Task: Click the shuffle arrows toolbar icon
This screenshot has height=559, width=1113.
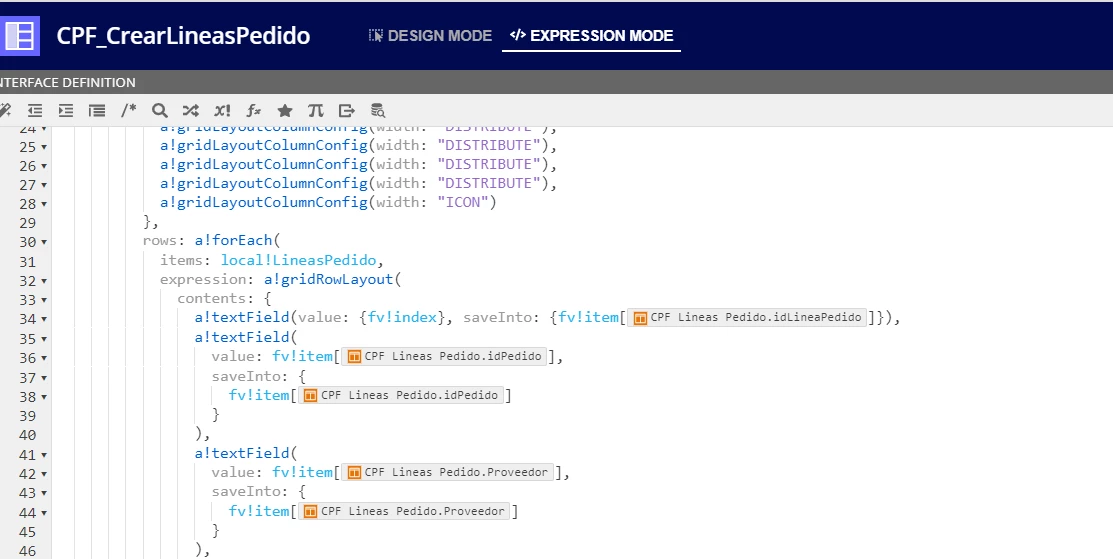Action: (190, 111)
